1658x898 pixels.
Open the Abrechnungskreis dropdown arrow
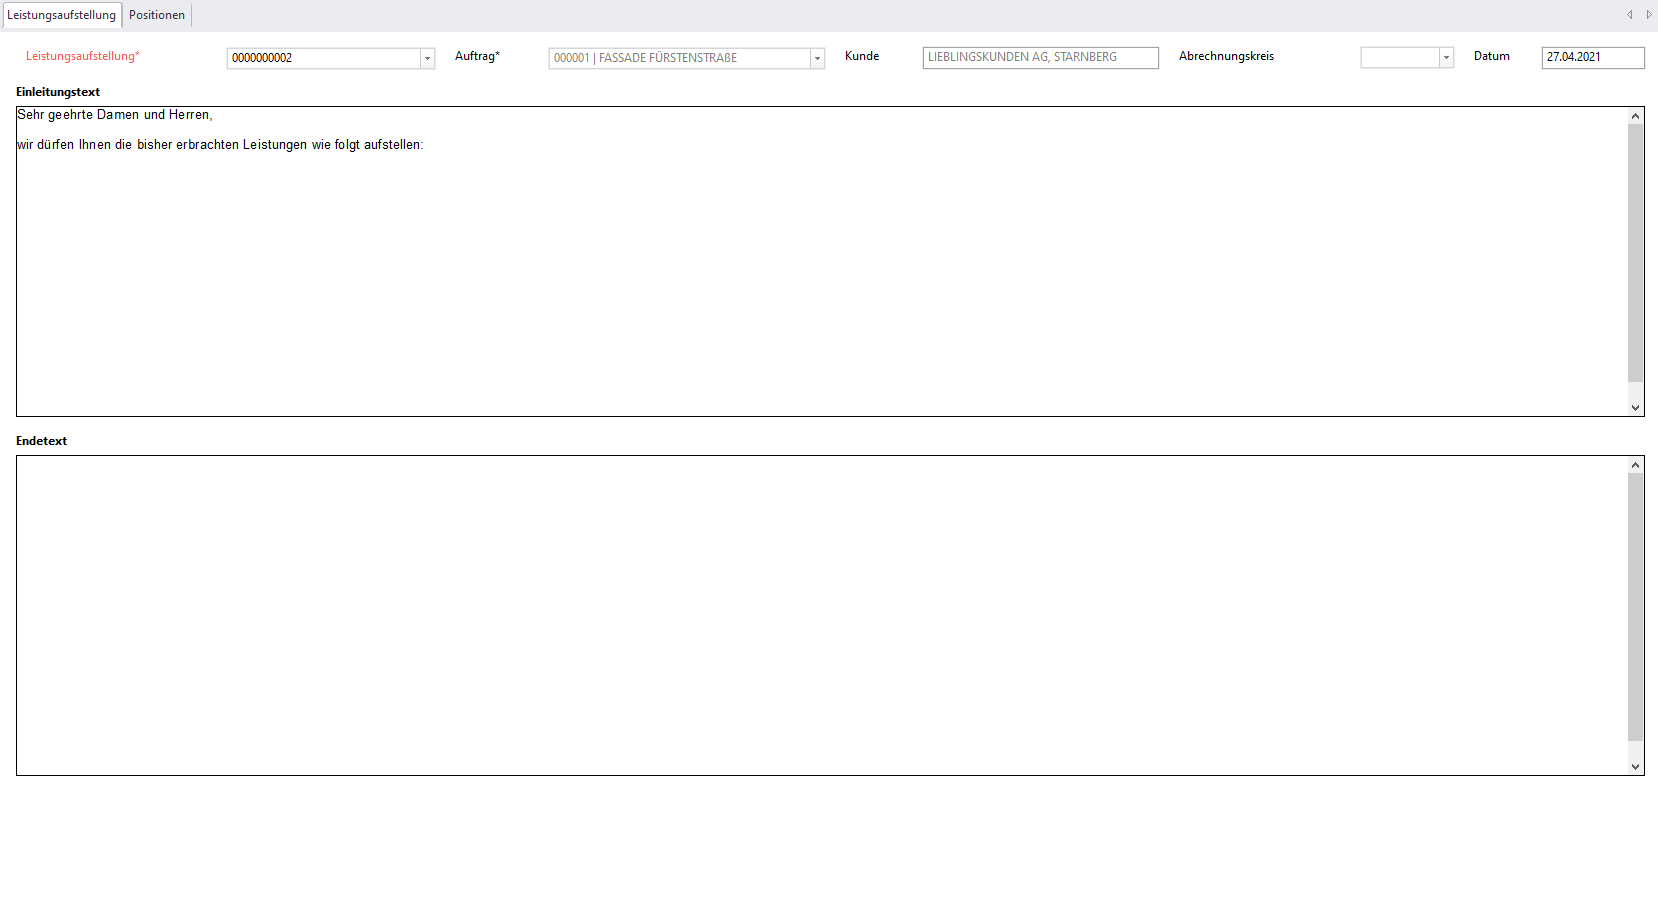pos(1446,58)
